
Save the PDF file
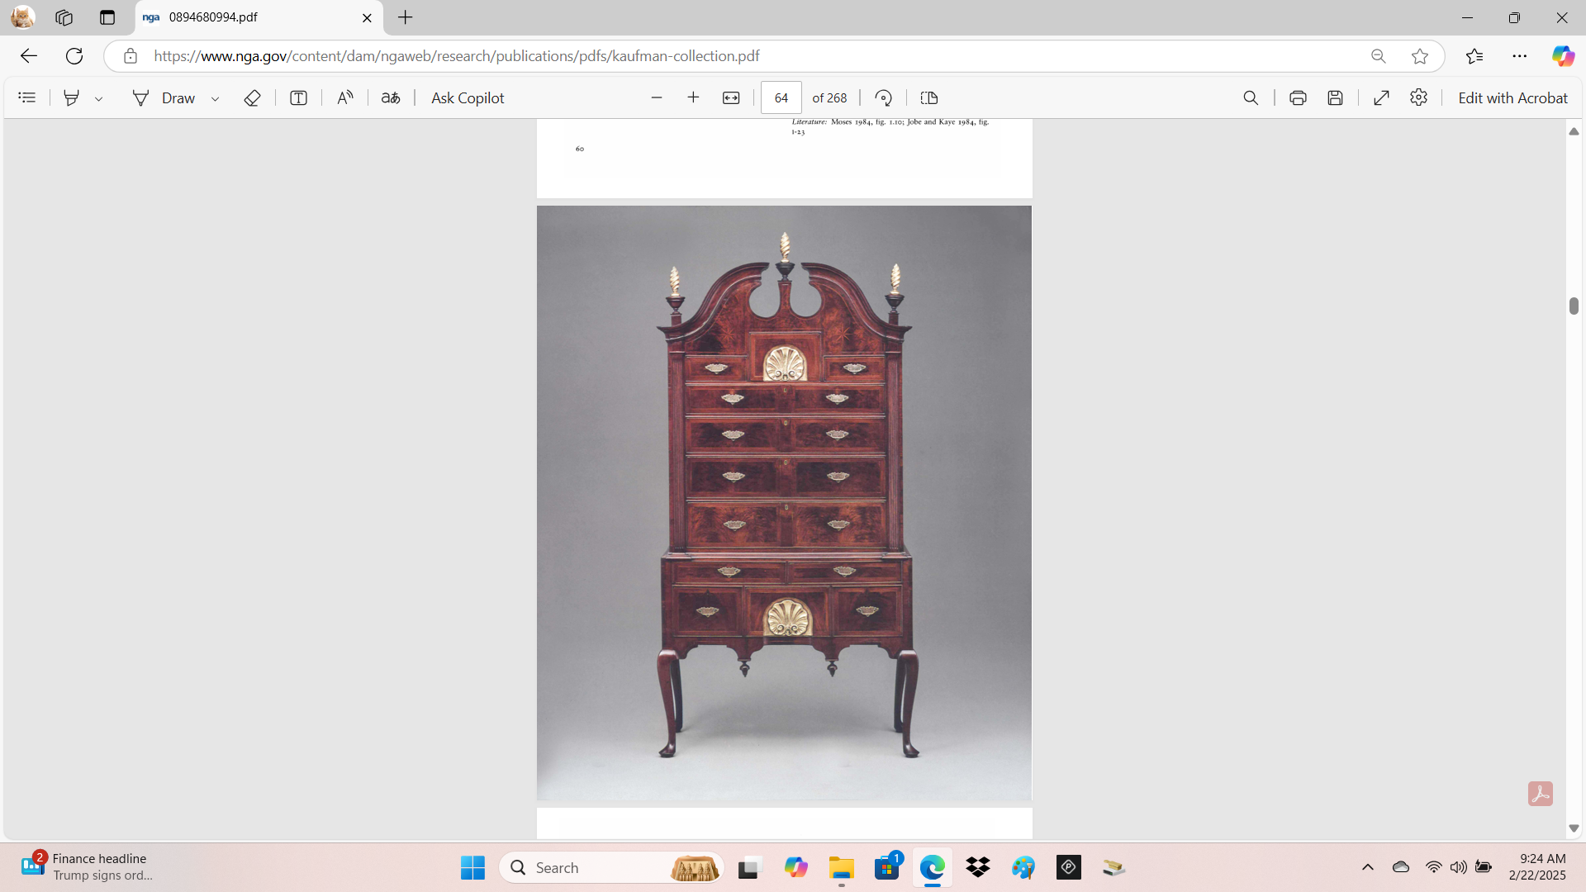pyautogui.click(x=1335, y=98)
